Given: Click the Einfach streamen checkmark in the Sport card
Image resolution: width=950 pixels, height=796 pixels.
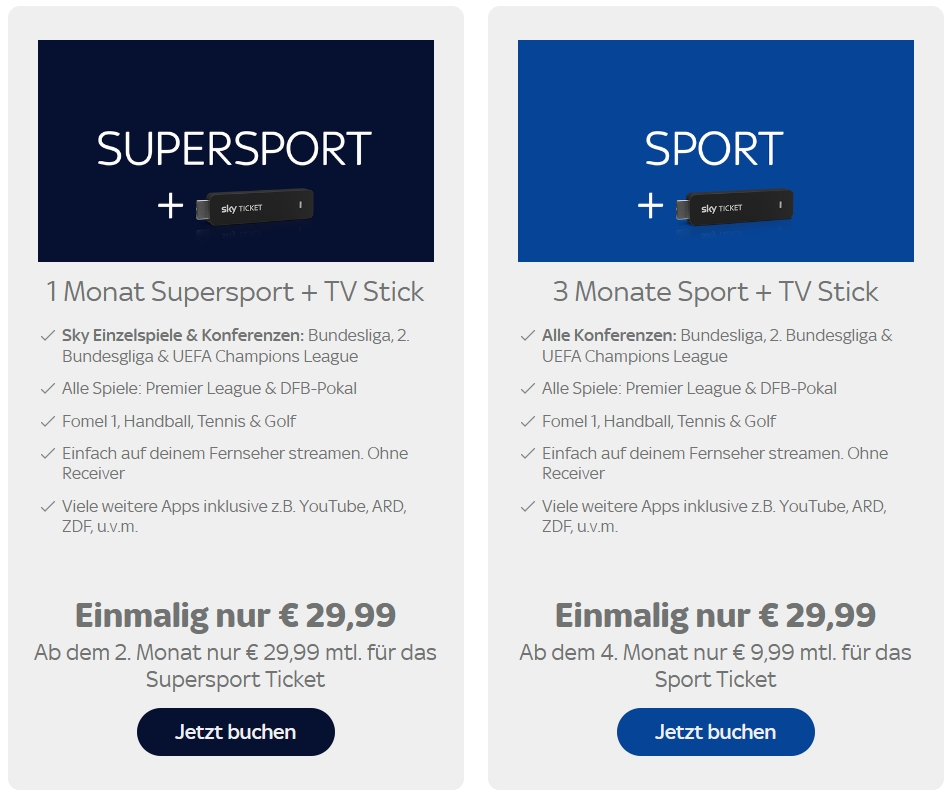Looking at the screenshot, I should [527, 453].
